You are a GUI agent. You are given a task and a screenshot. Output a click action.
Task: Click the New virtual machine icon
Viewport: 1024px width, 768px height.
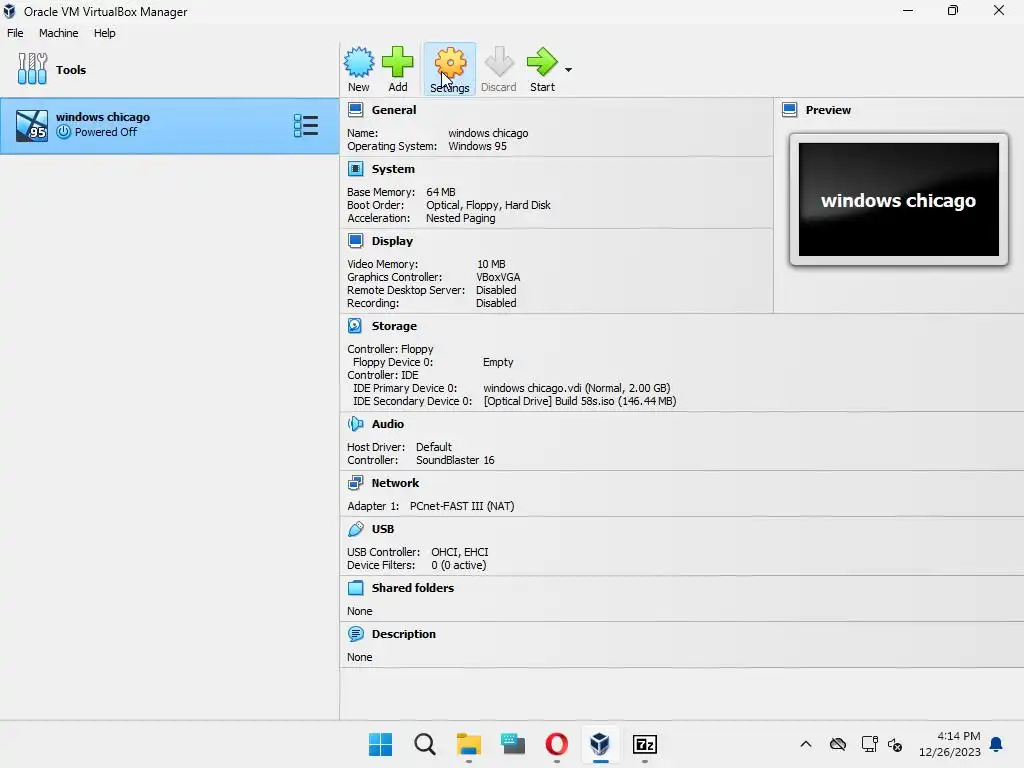359,63
